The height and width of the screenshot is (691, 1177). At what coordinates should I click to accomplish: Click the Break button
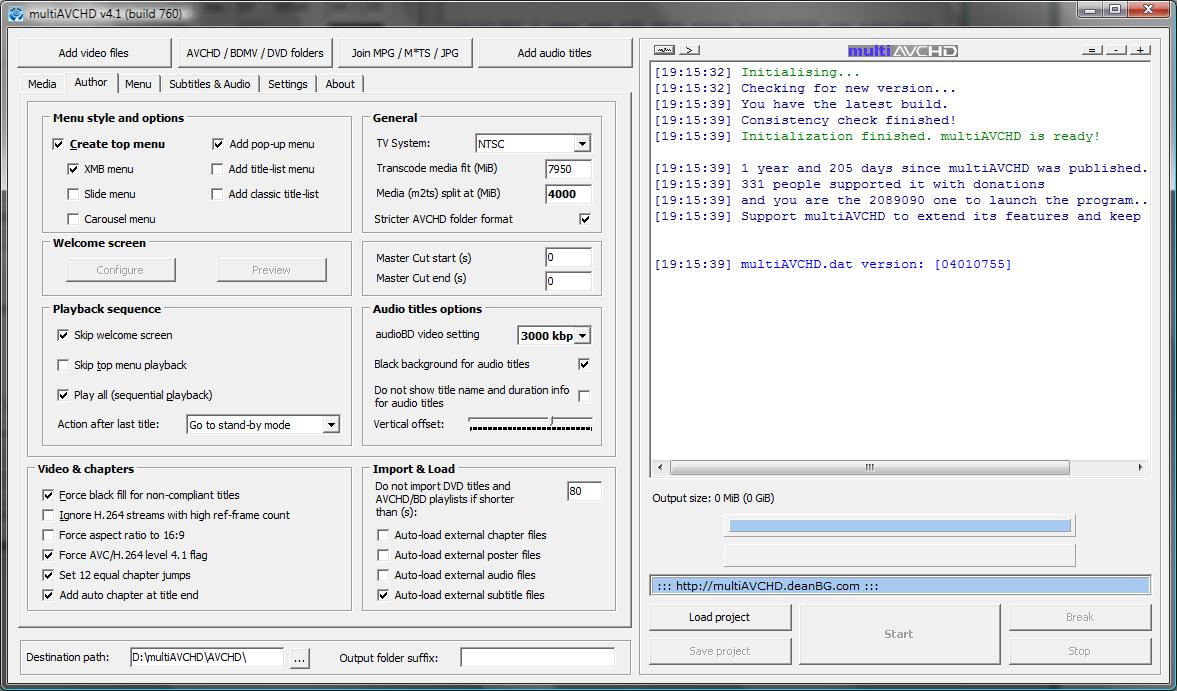[1079, 617]
